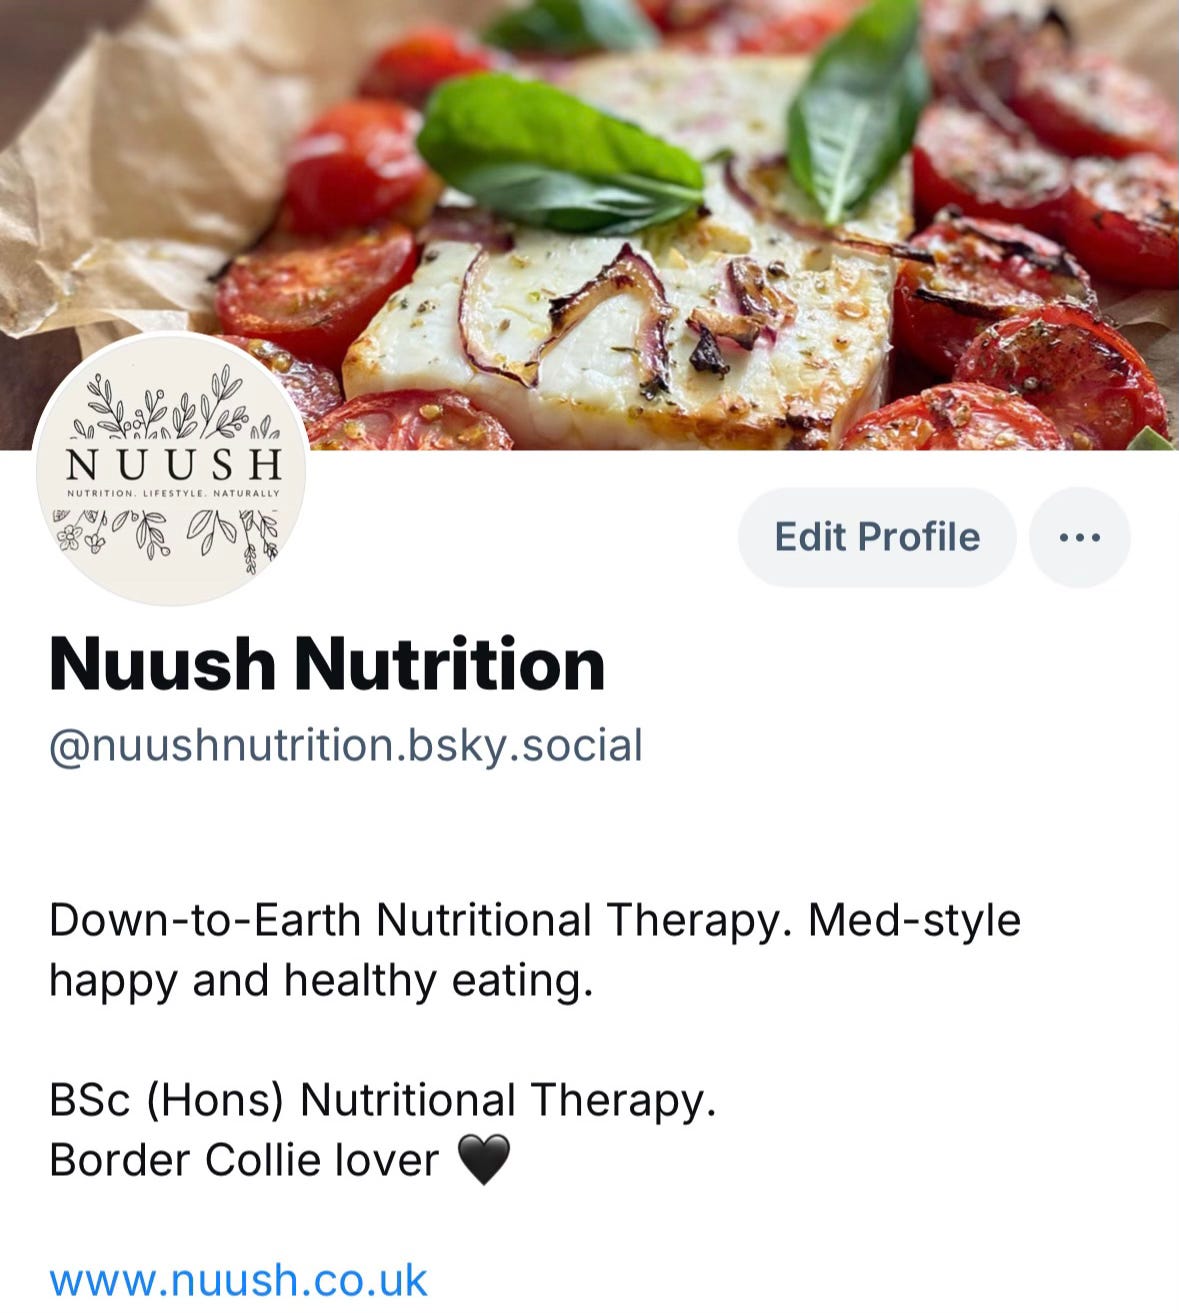
Task: Click the 'Border Collie lover' text
Action: (244, 1161)
